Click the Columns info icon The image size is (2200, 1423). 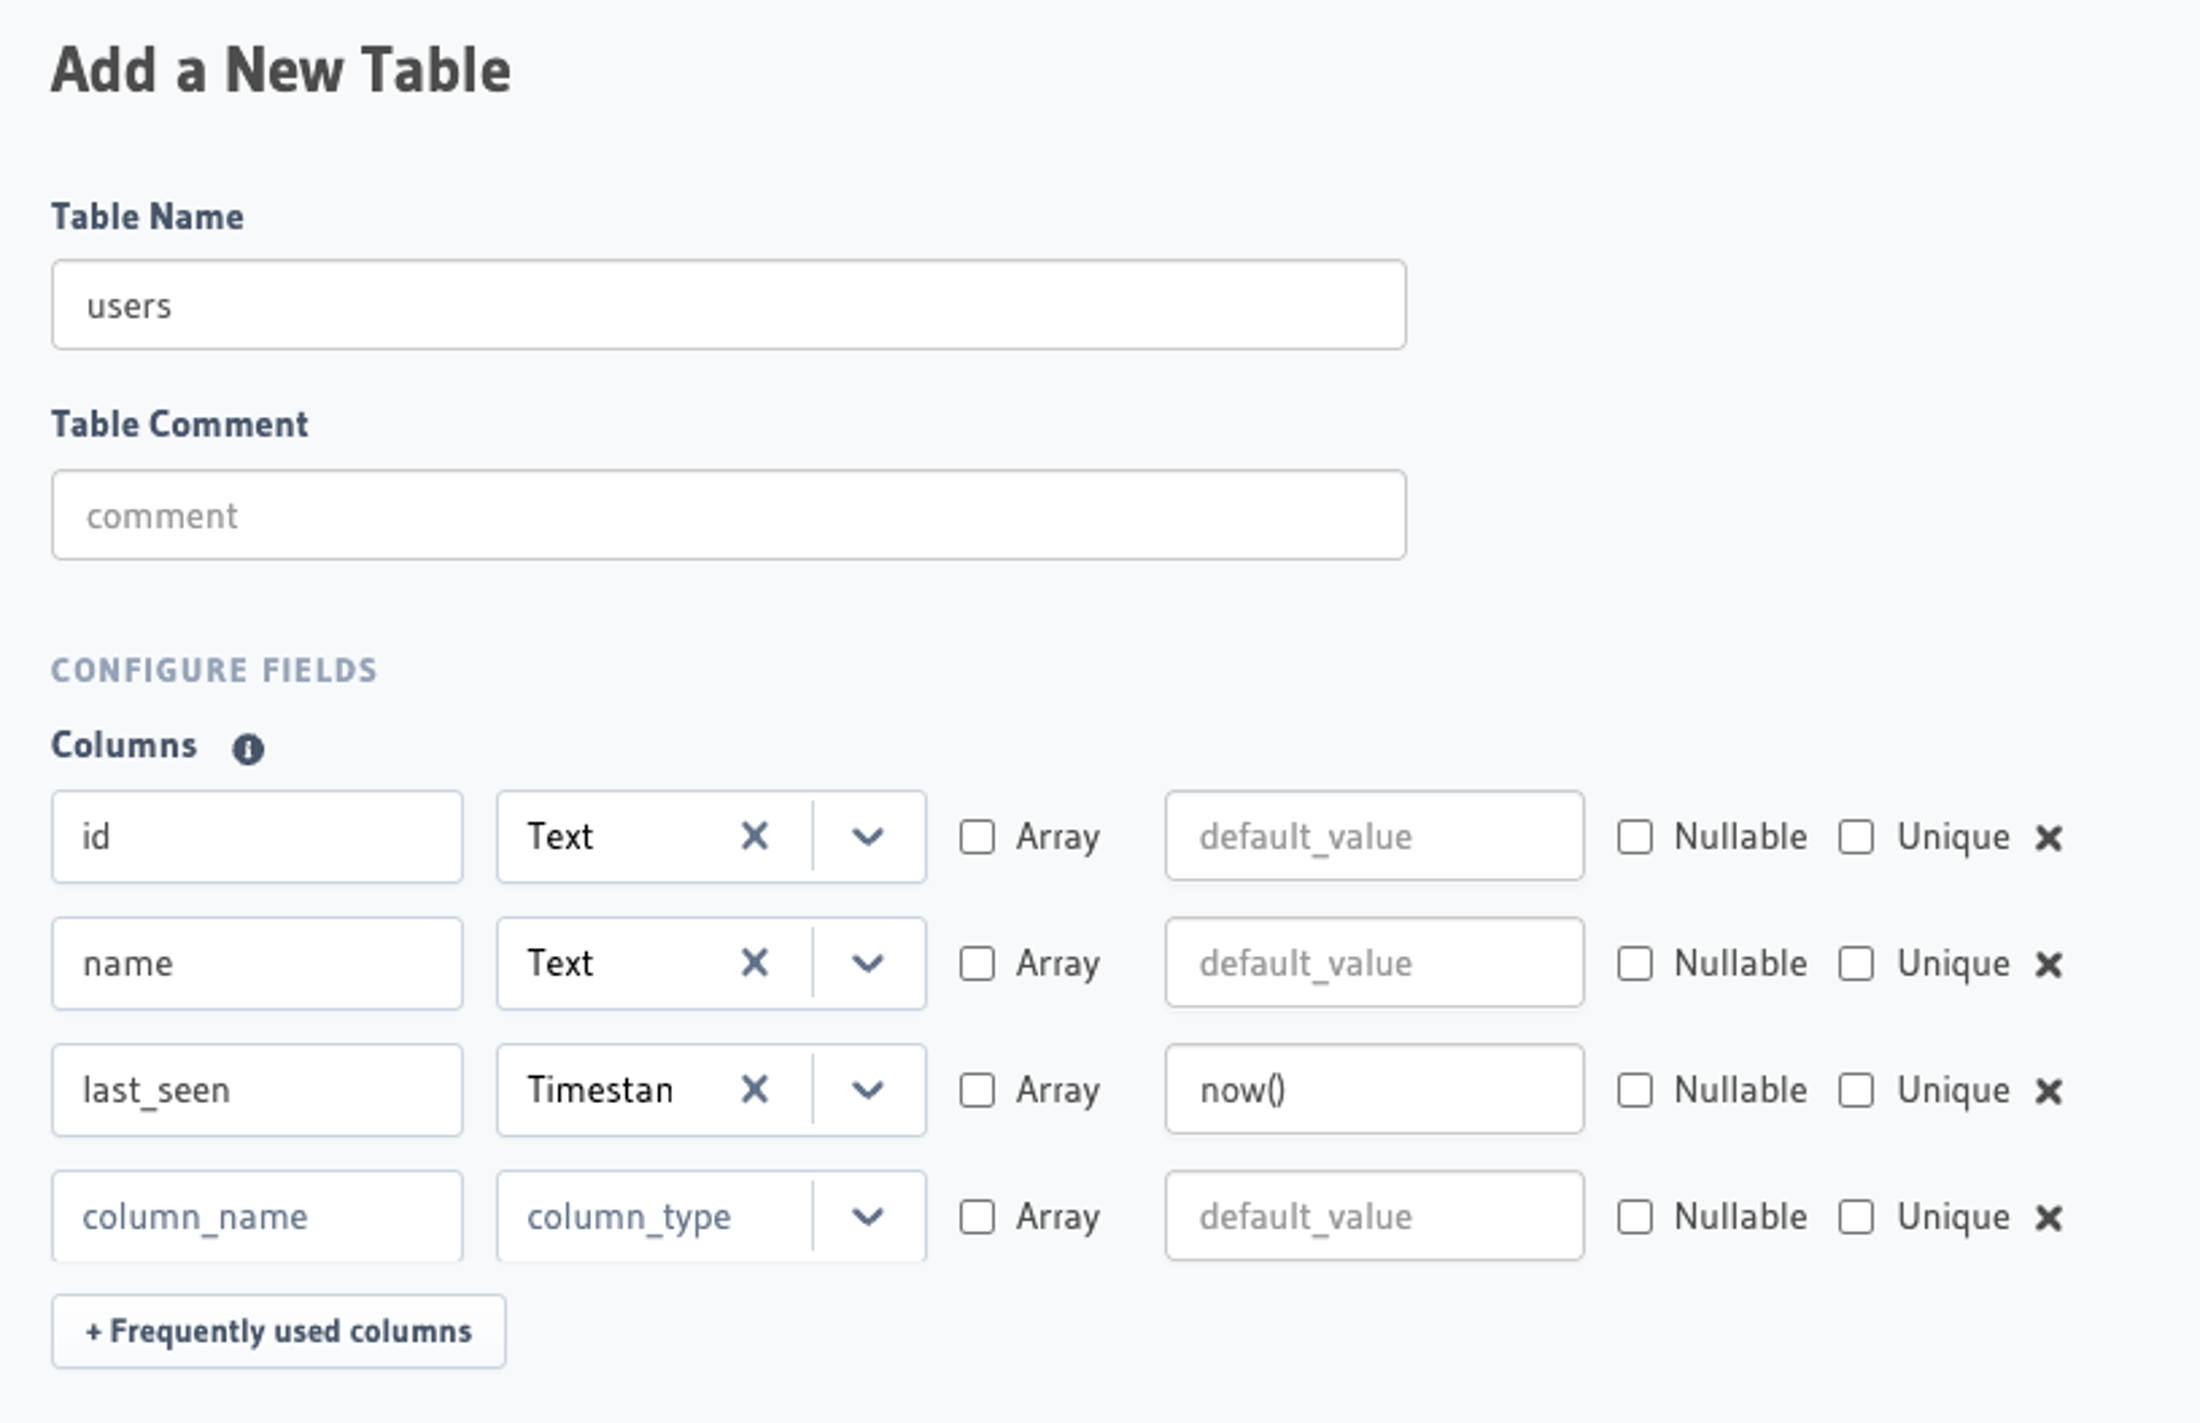coord(248,748)
